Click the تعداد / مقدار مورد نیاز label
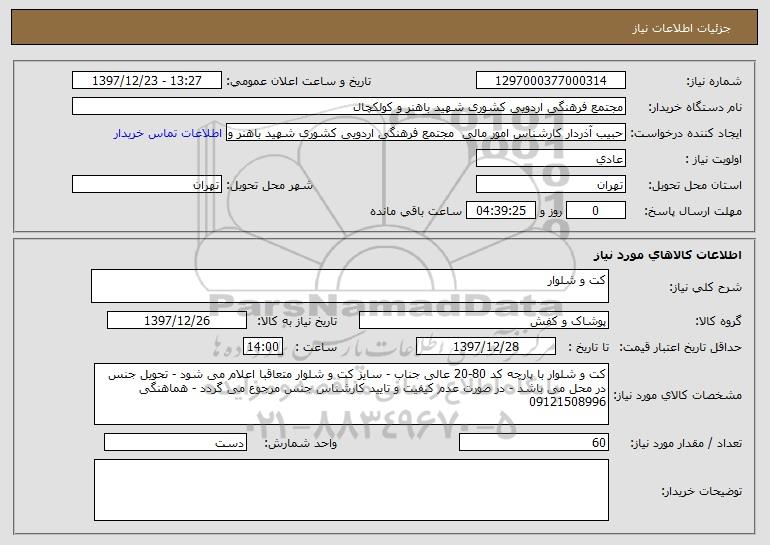 coord(686,443)
